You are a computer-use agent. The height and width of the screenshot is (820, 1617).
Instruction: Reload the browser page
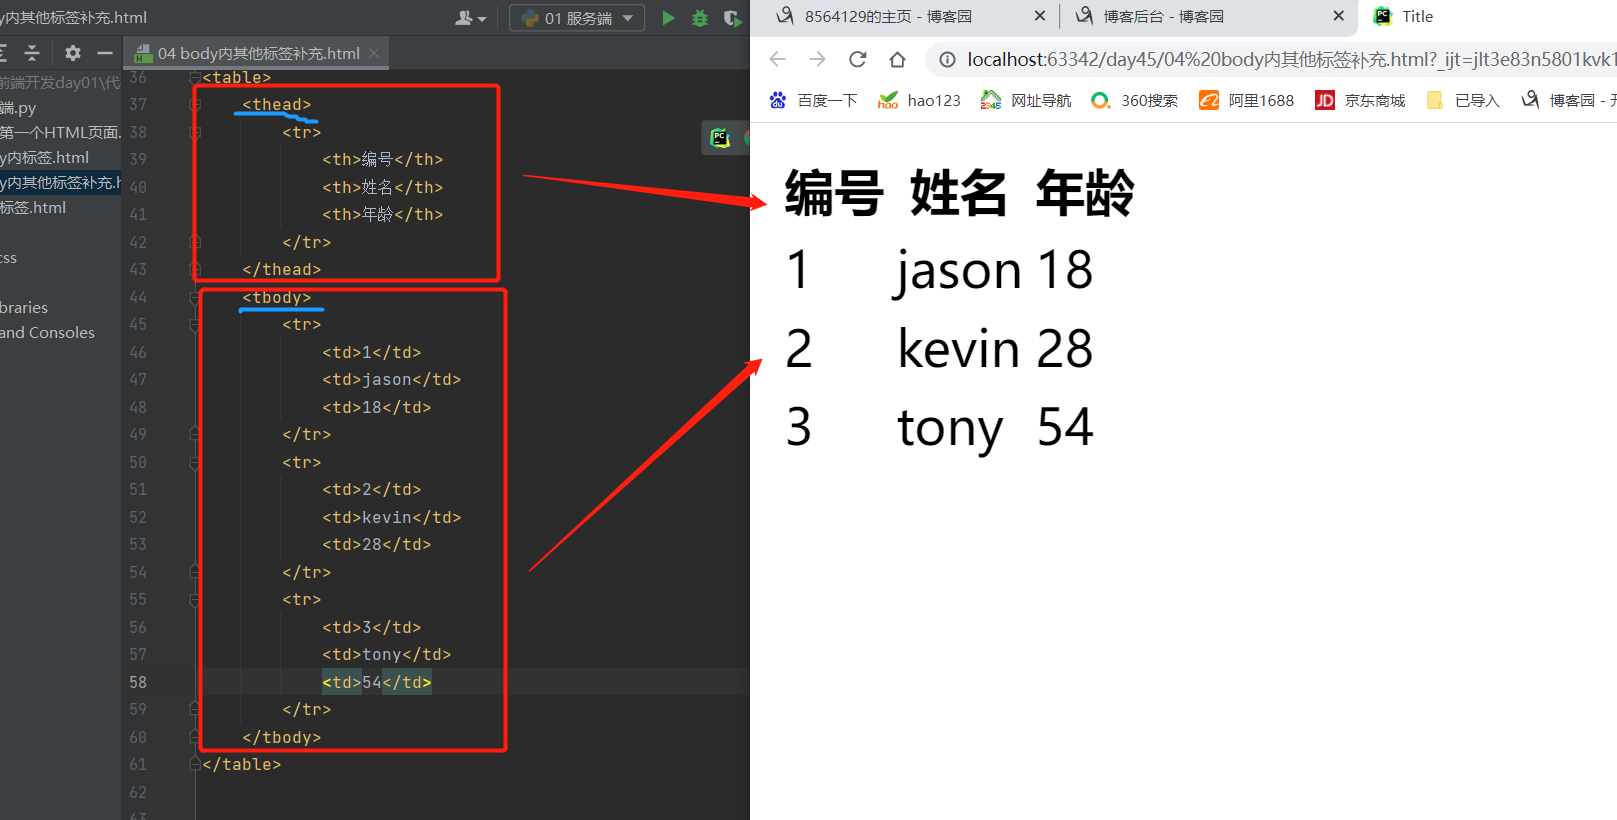[857, 59]
